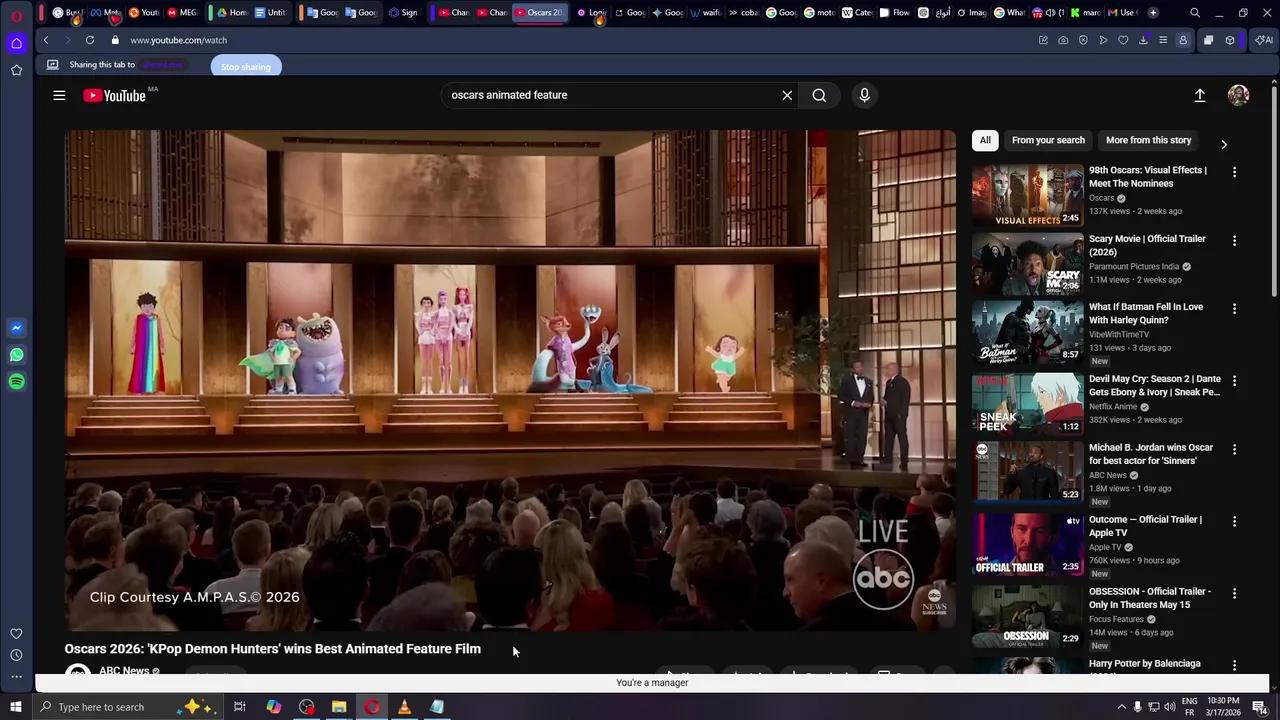Open the Aria AI toolbar button
The image size is (1280, 720).
tap(1264, 40)
